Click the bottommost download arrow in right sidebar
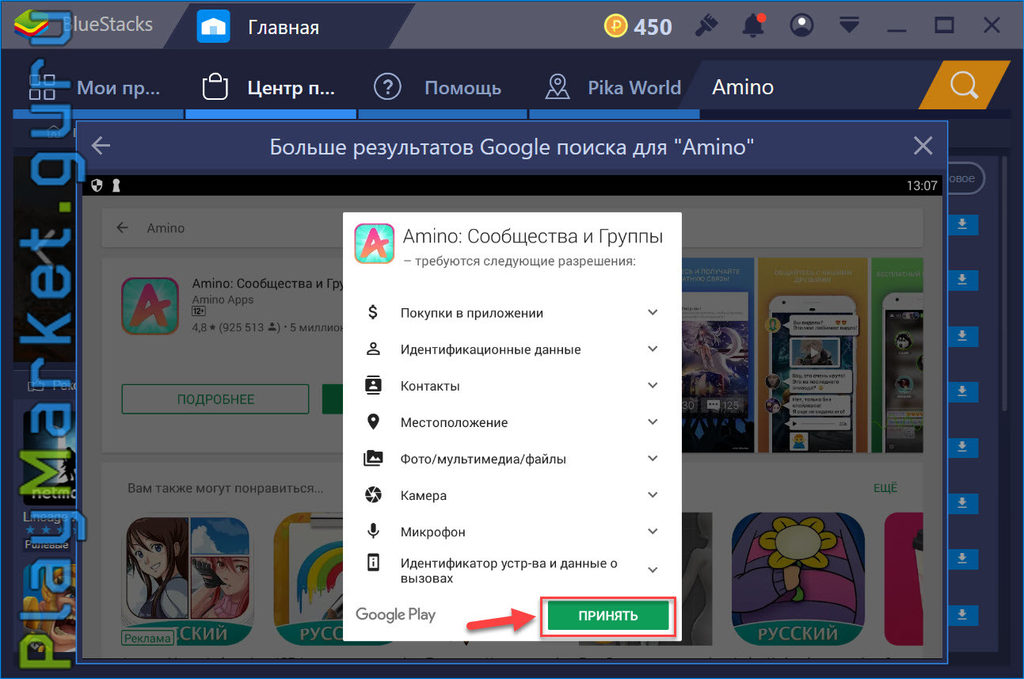 962,614
